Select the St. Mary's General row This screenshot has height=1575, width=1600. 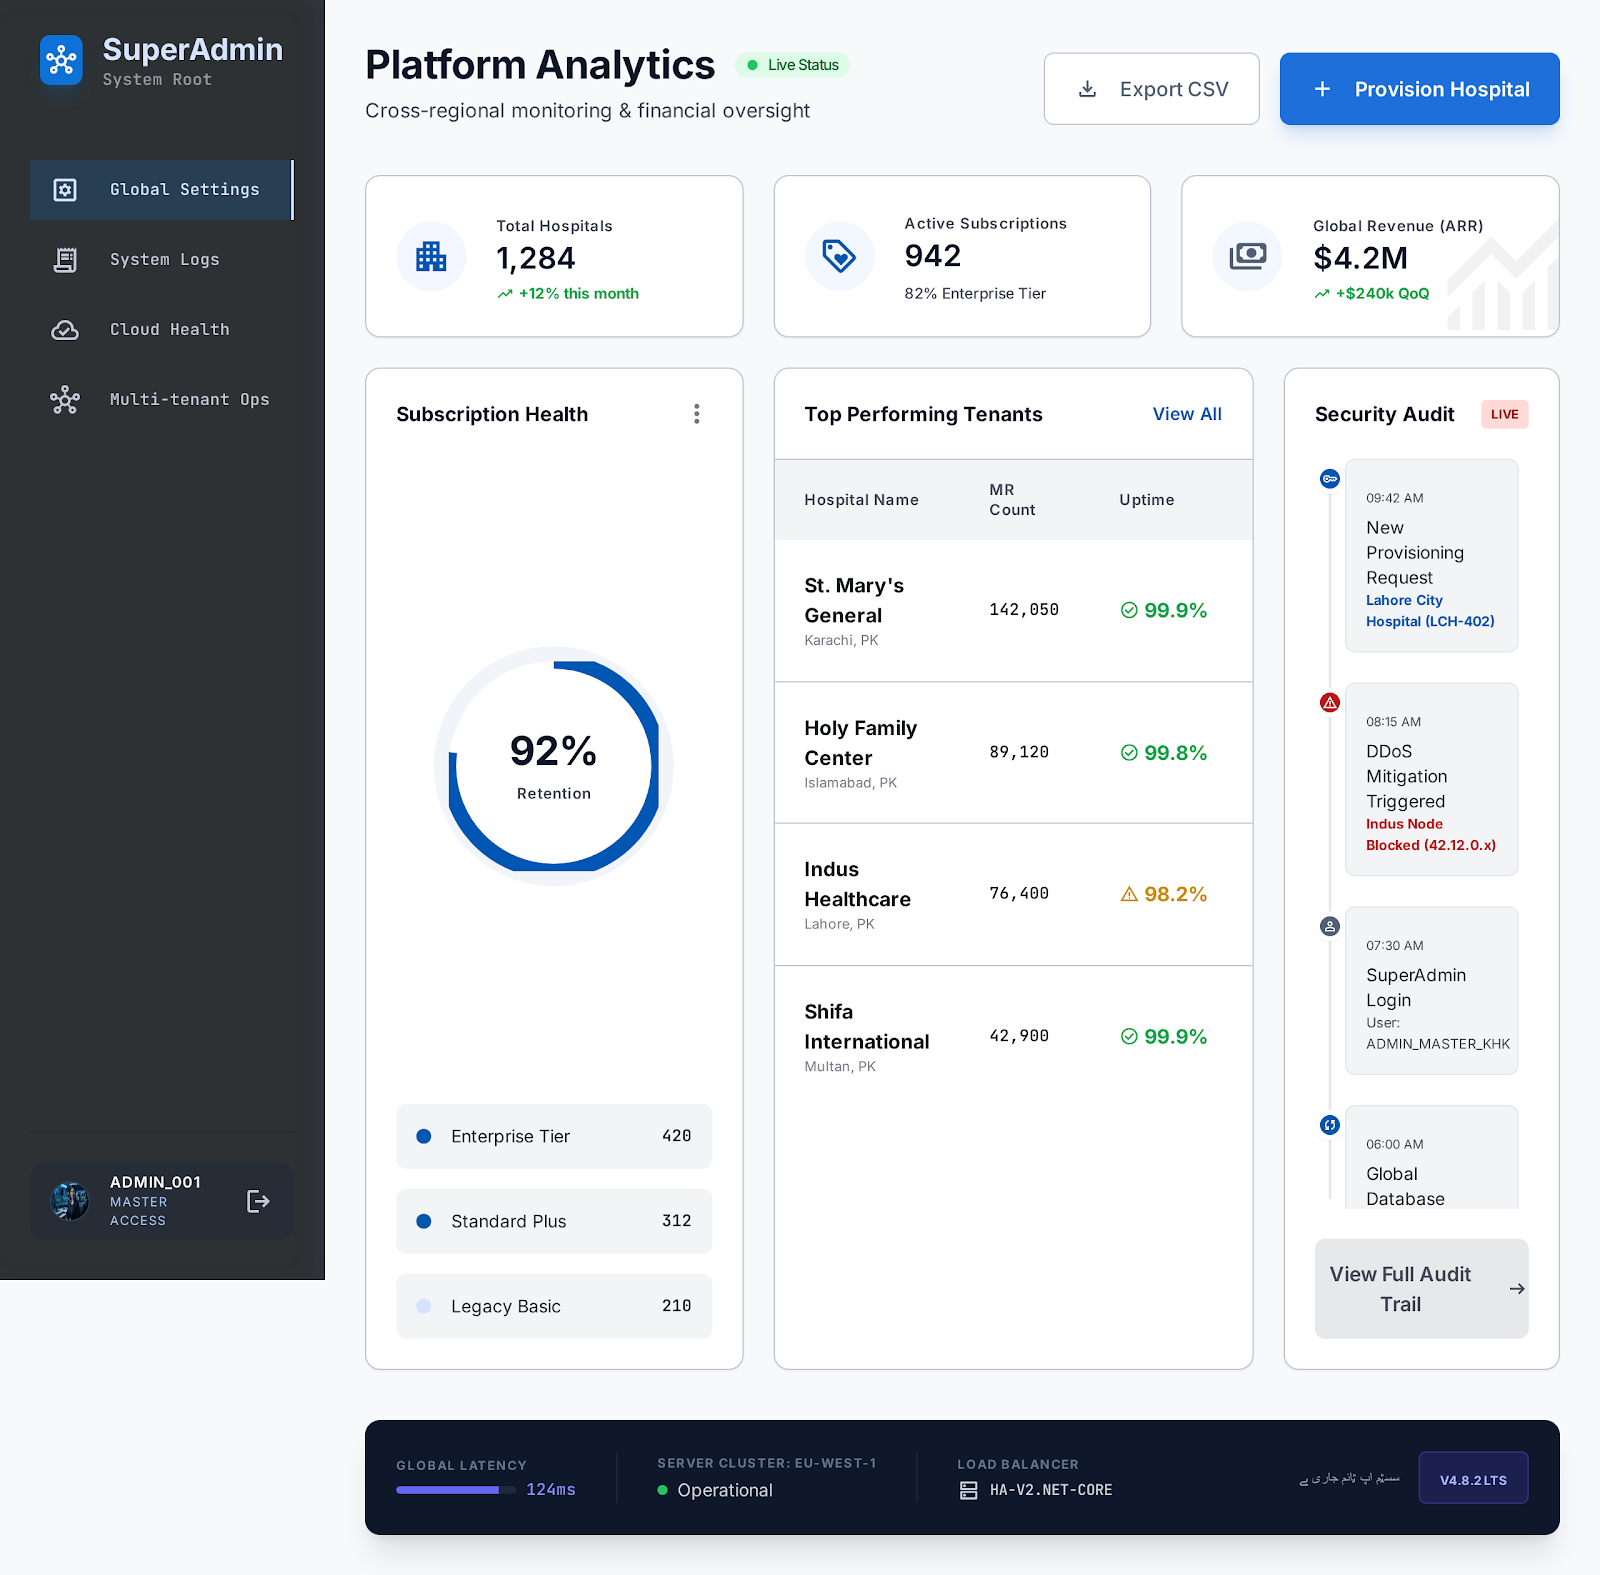pyautogui.click(x=1013, y=611)
